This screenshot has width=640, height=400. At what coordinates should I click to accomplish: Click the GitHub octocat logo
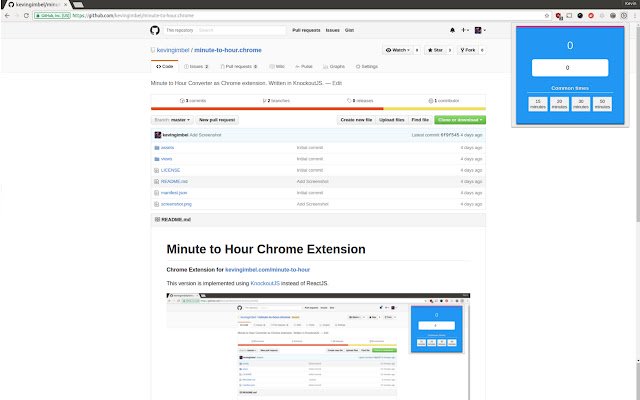pyautogui.click(x=155, y=30)
